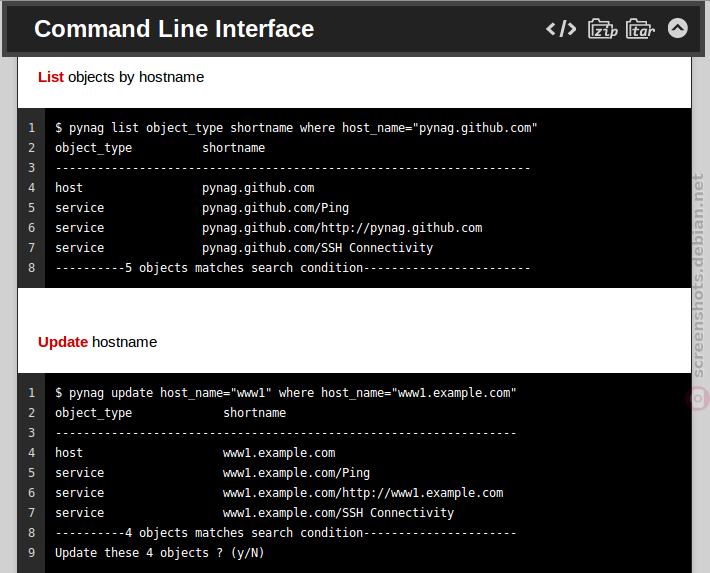Click the pynag.github.com/Ping service line
This screenshot has width=710, height=573.
coord(202,208)
